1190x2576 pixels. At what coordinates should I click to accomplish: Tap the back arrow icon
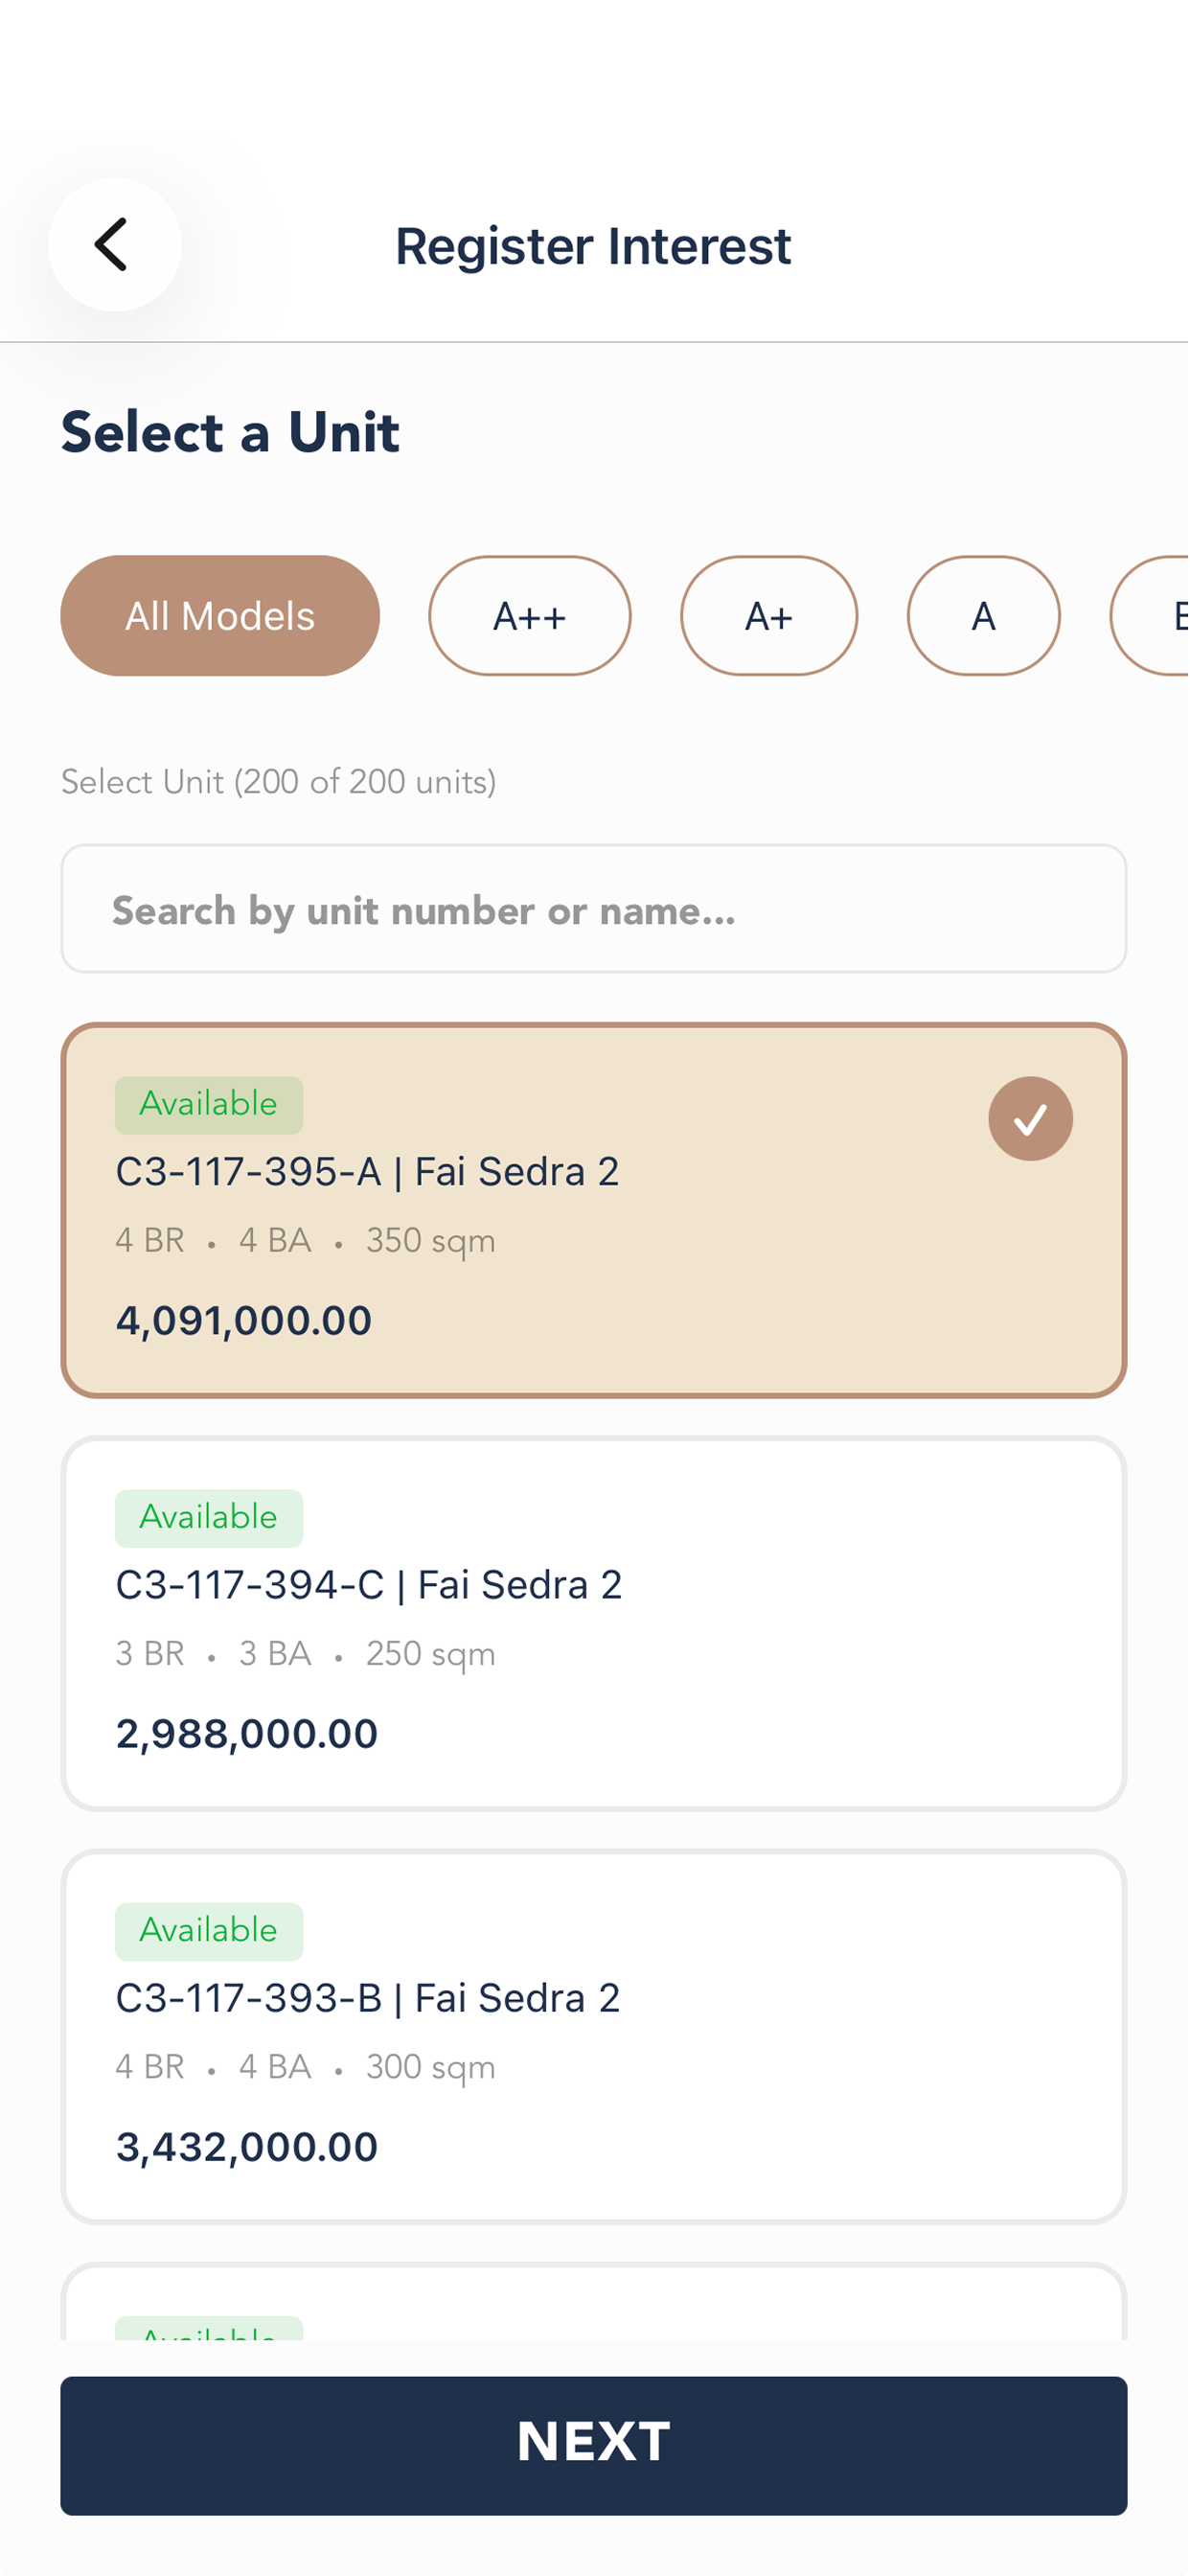114,245
